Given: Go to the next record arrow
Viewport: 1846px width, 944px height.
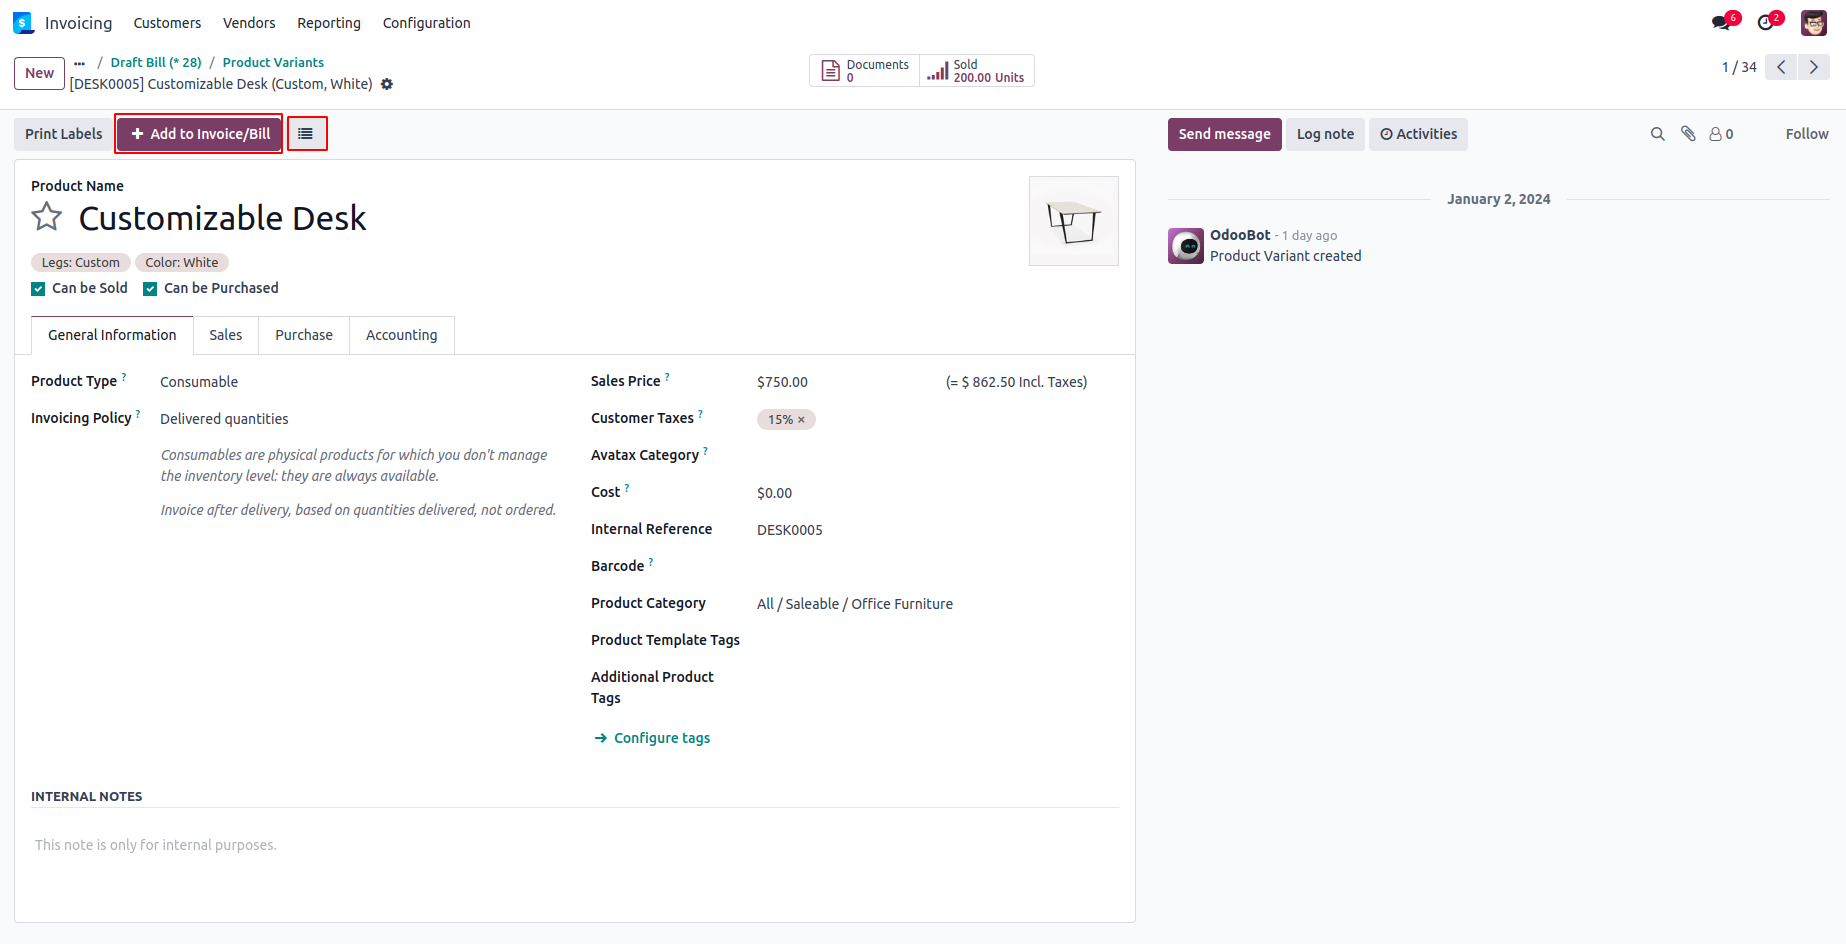Looking at the screenshot, I should (x=1814, y=67).
